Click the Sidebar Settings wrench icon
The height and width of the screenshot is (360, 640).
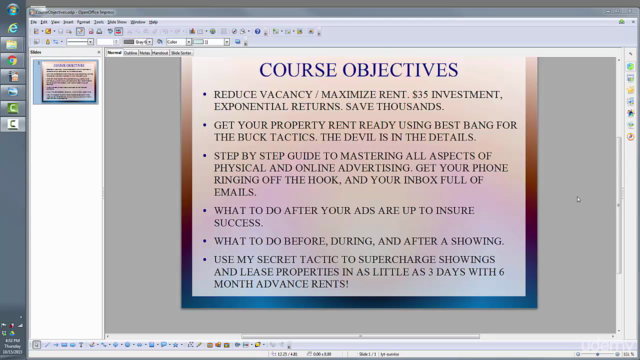(x=631, y=53)
